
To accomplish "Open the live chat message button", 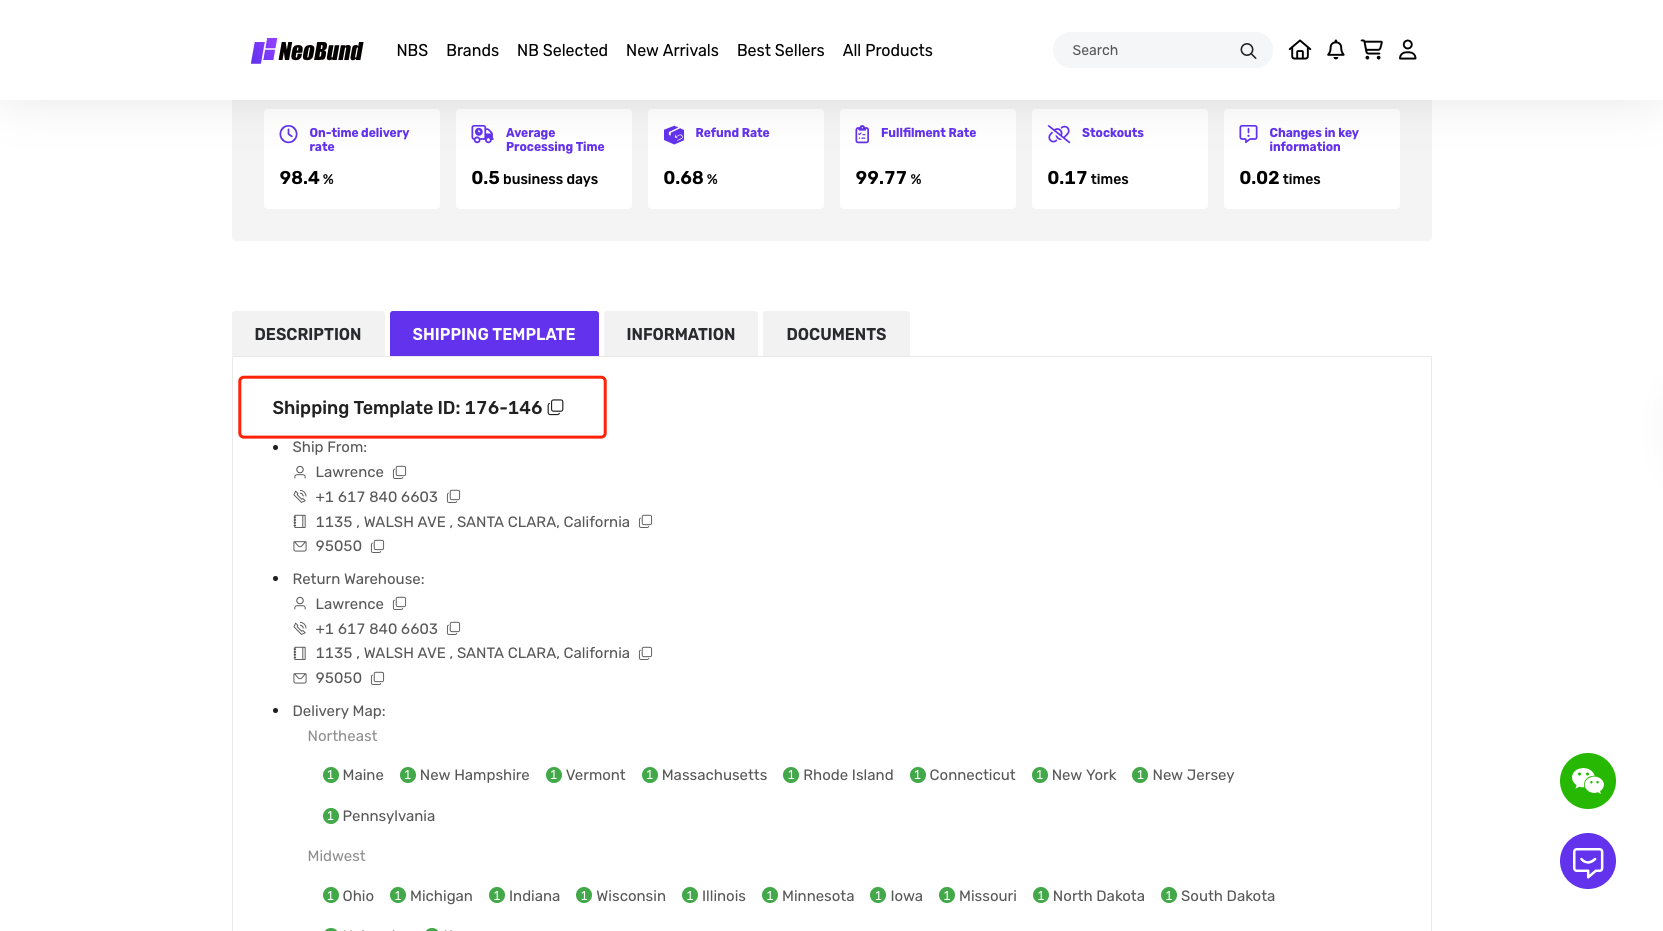I will coord(1587,861).
